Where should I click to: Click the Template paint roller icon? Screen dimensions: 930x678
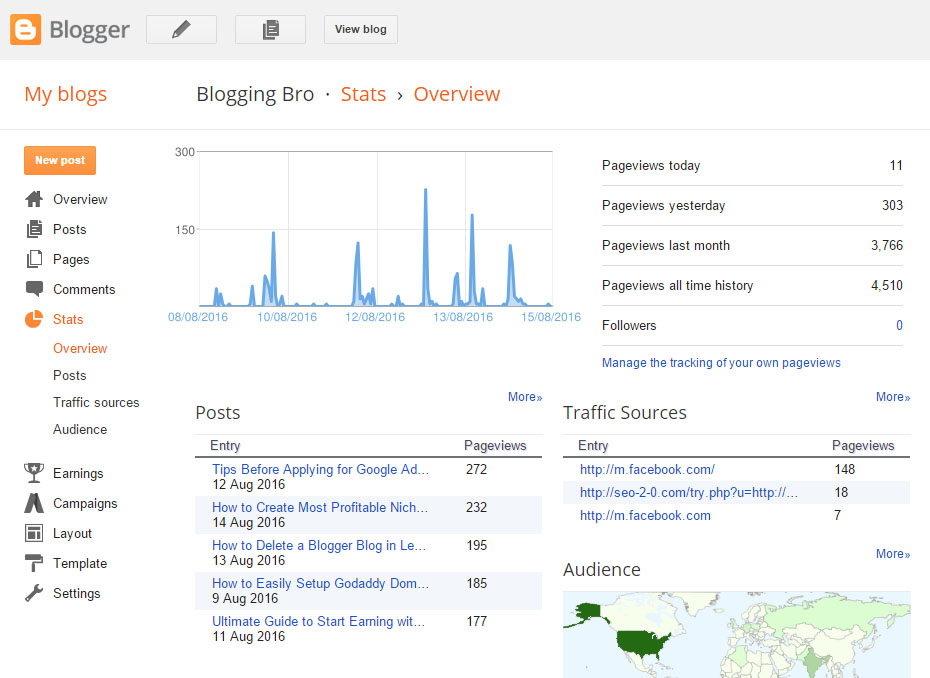[34, 563]
